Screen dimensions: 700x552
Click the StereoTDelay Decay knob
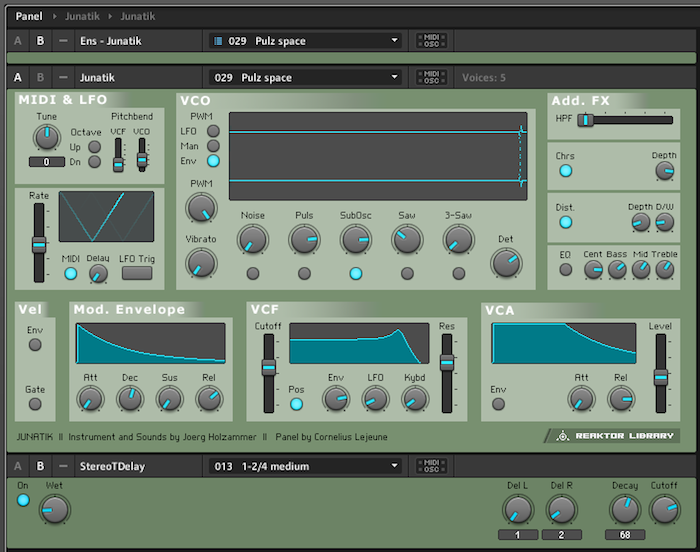coord(625,510)
